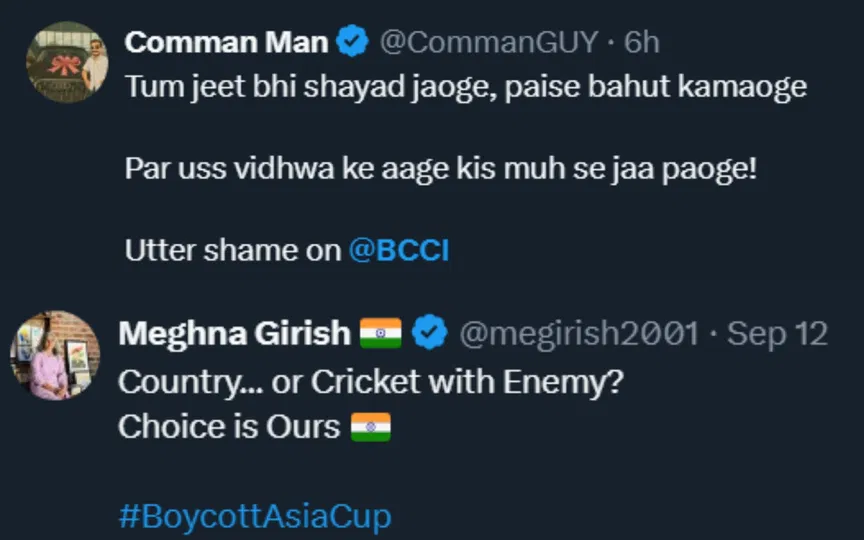Viewport: 864px width, 540px height.
Task: Open Meghna Girish's profile picture
Action: pyautogui.click(x=55, y=355)
